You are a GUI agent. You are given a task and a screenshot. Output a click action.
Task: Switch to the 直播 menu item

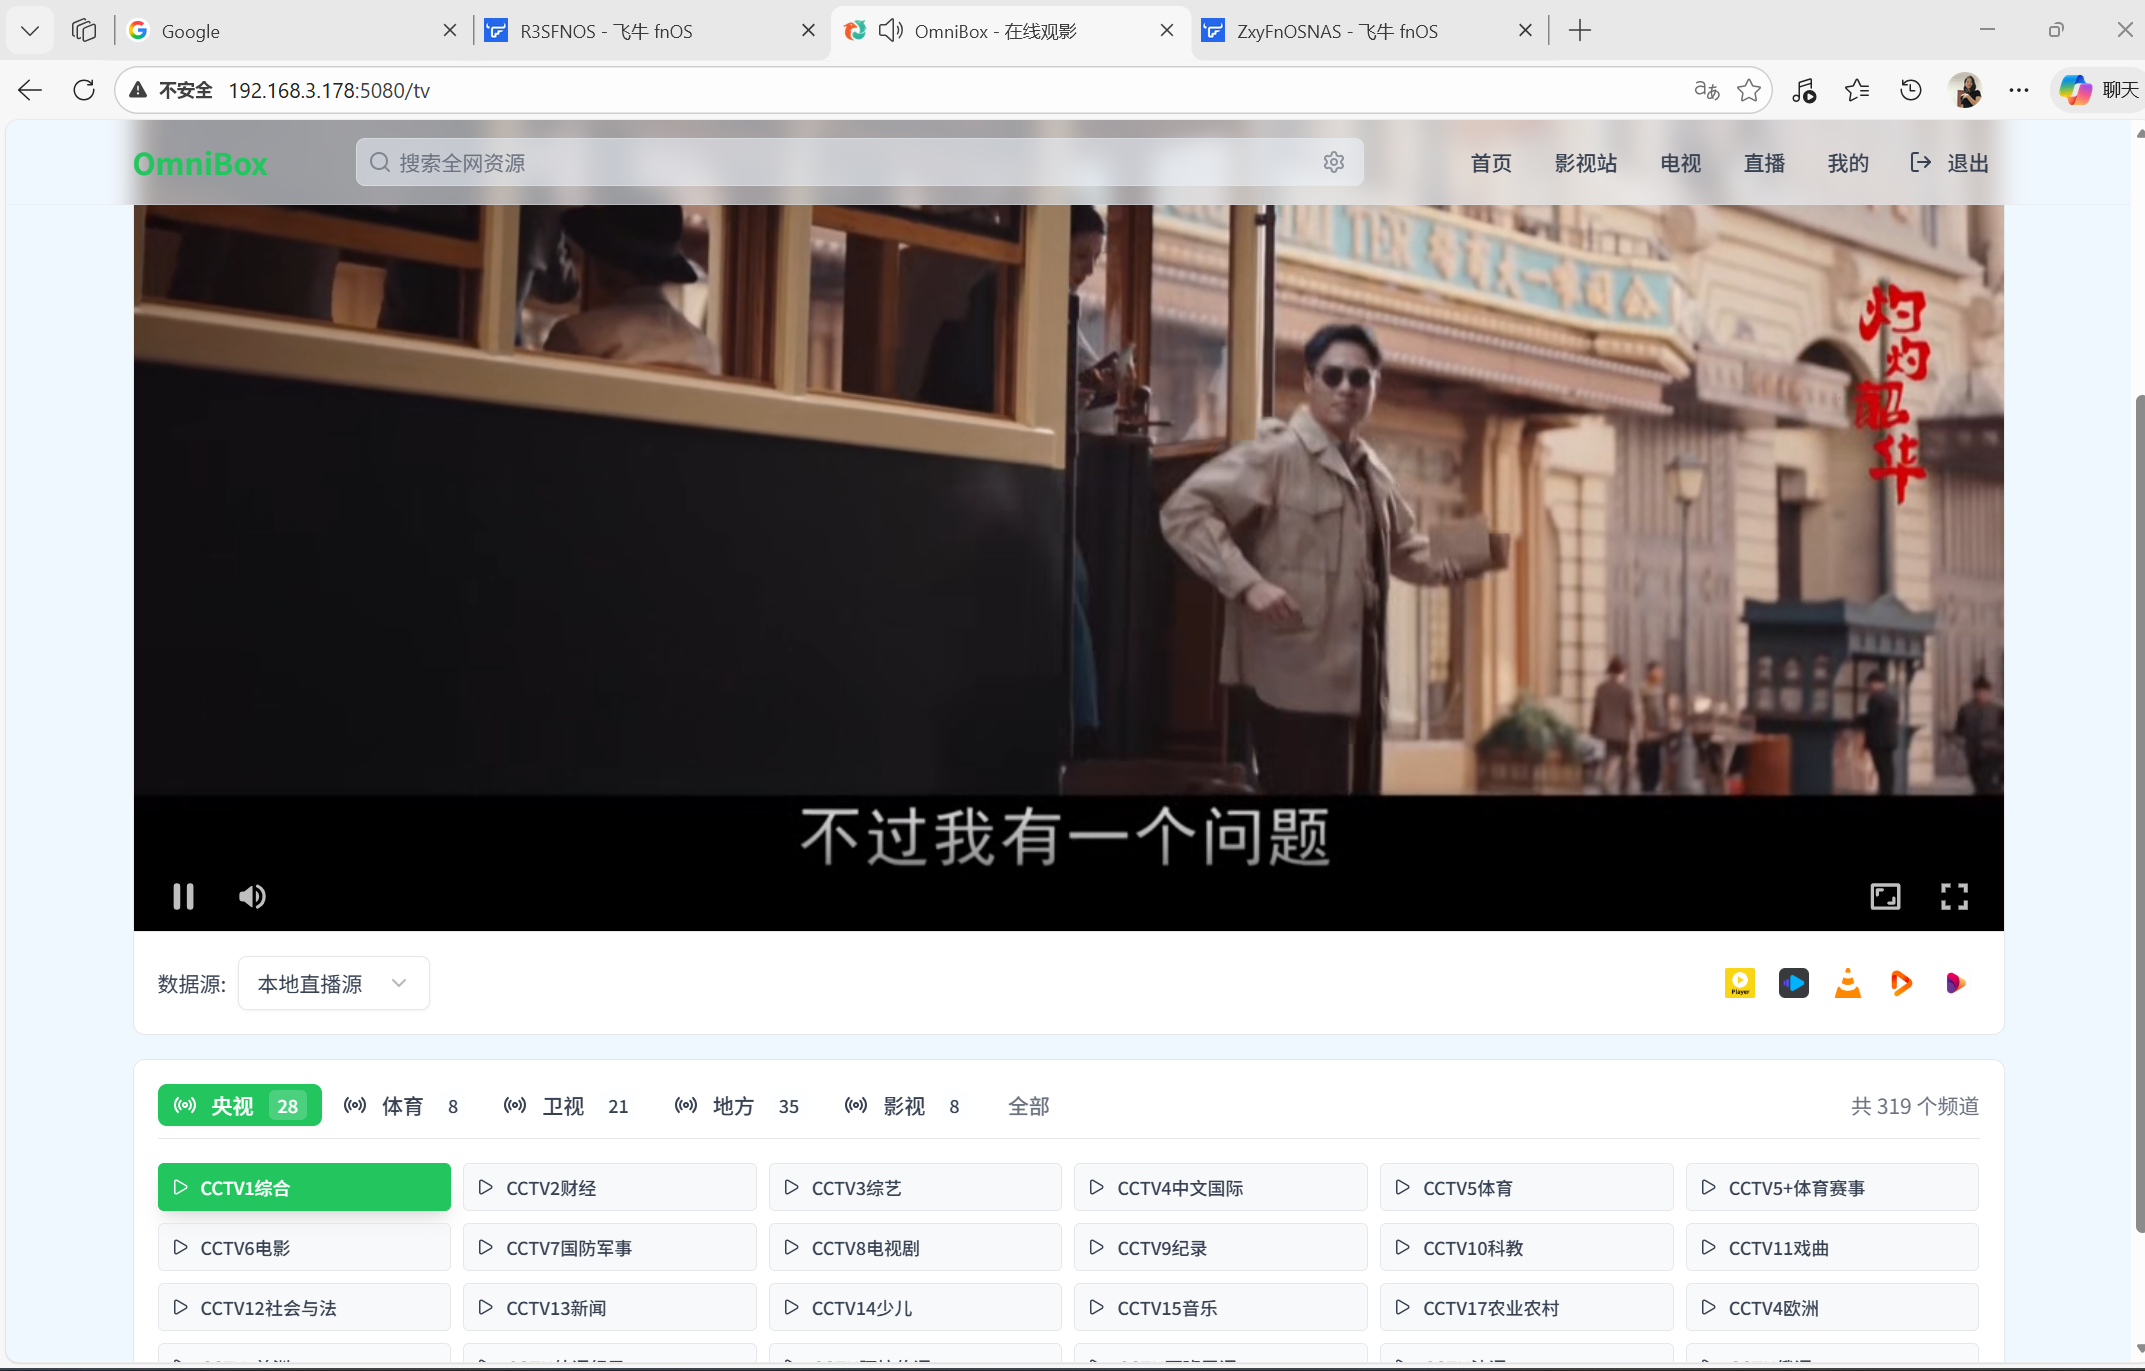(x=1764, y=163)
